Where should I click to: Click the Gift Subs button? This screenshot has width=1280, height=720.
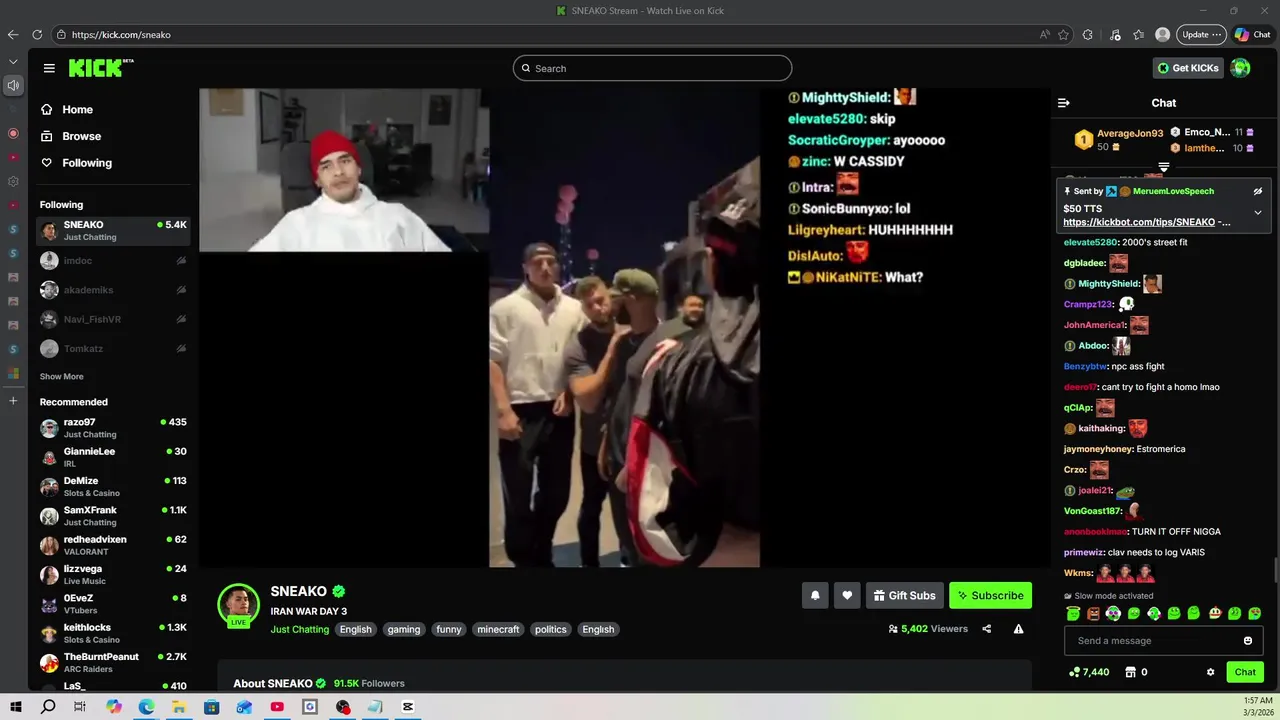904,595
